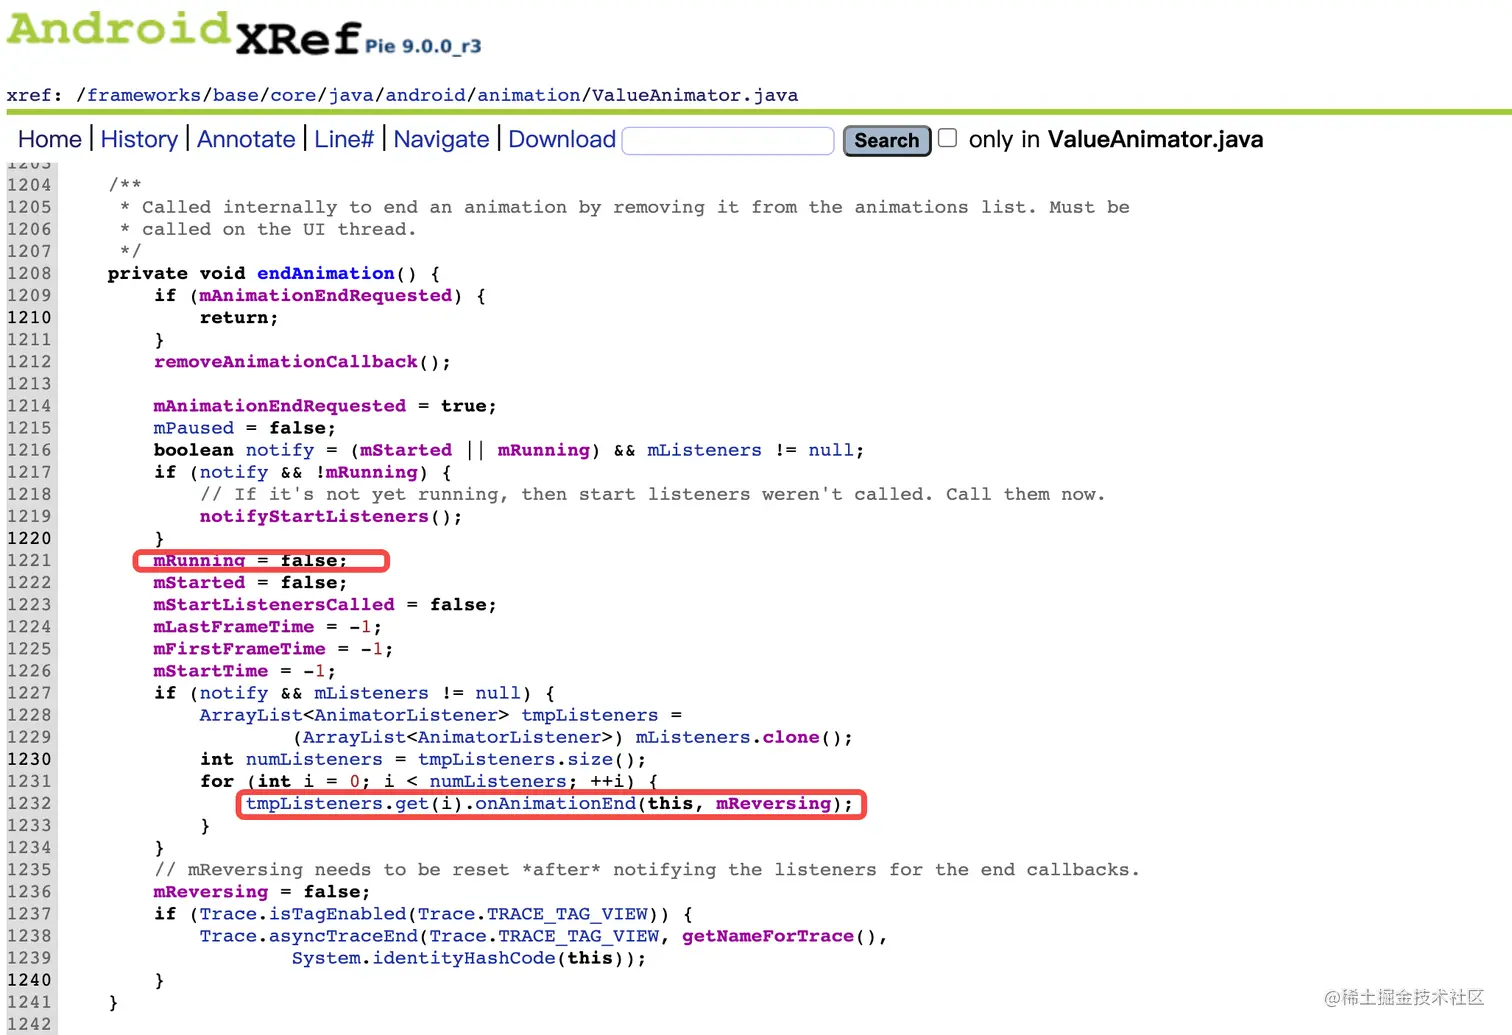Open the Annotate menu link
1512x1035 pixels.
coord(246,140)
